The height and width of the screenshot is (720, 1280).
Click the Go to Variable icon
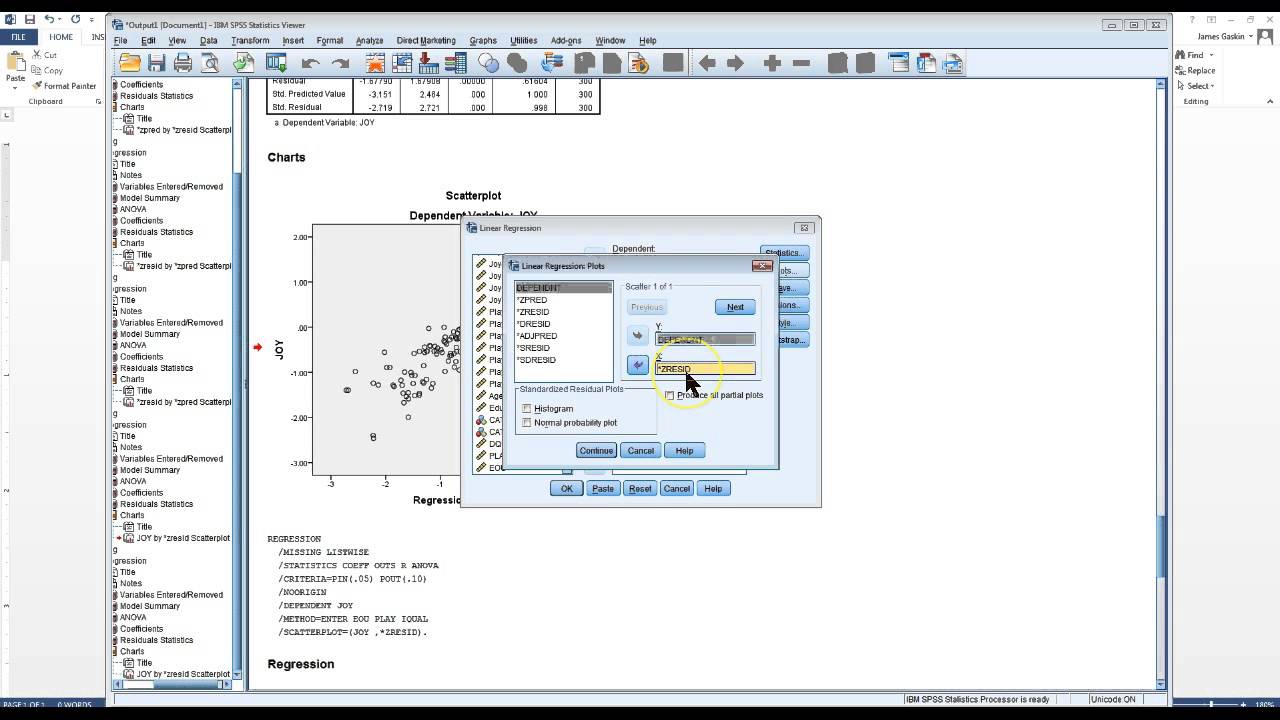click(429, 63)
